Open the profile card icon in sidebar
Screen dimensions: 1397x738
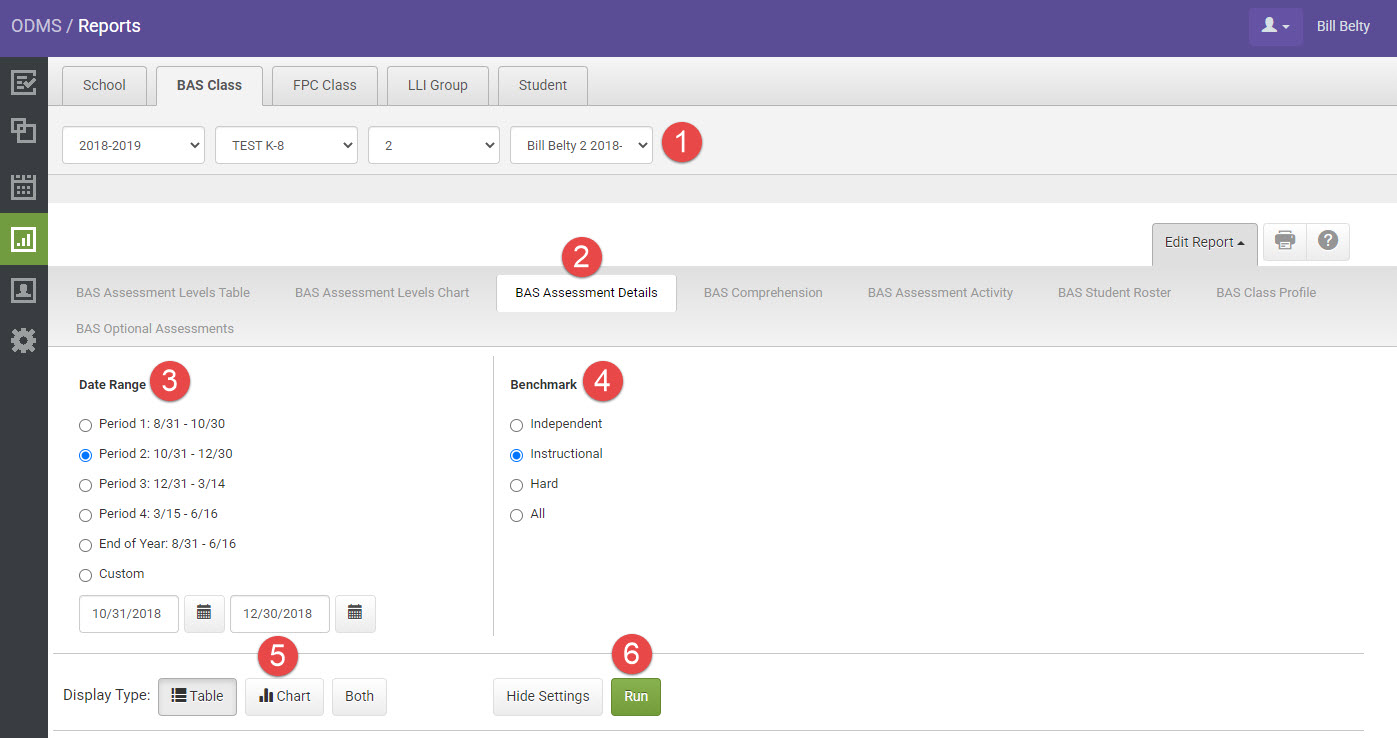click(23, 290)
